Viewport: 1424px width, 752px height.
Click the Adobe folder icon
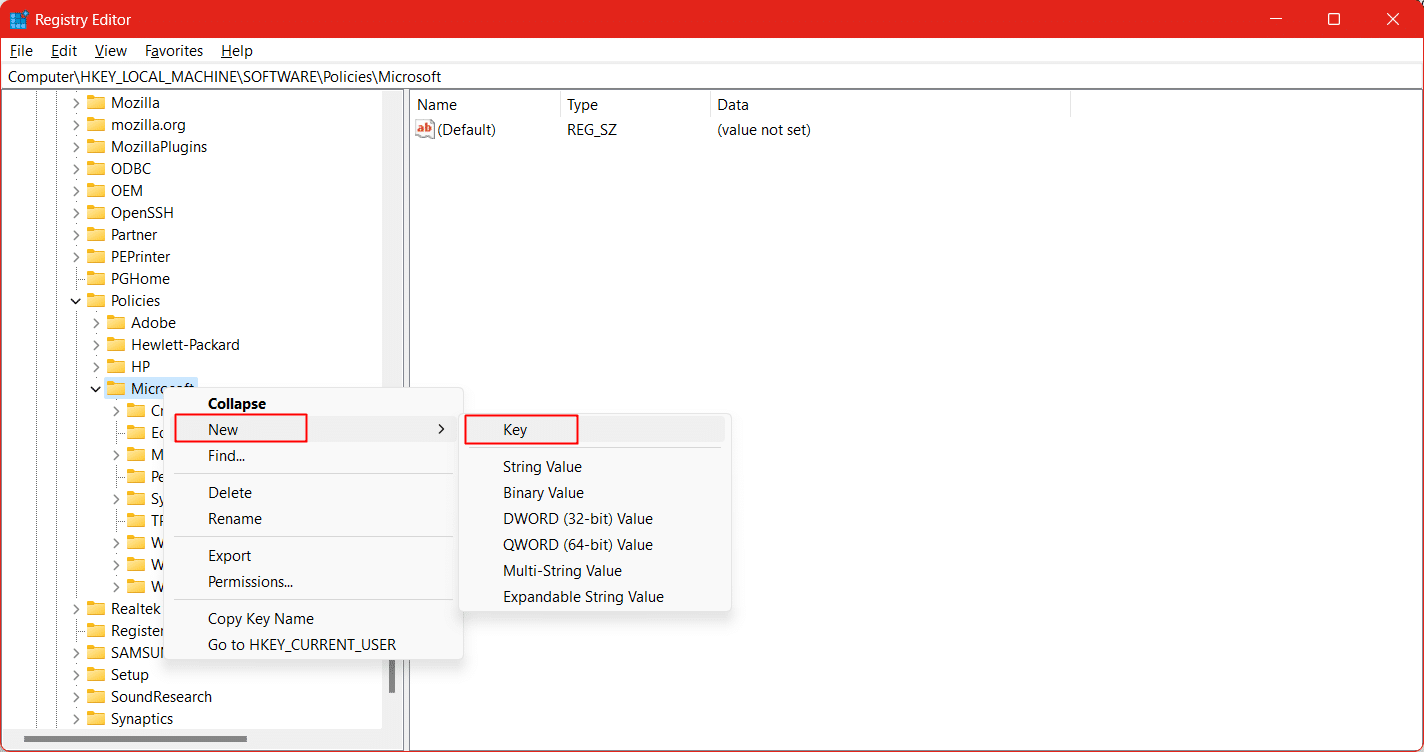[x=116, y=322]
